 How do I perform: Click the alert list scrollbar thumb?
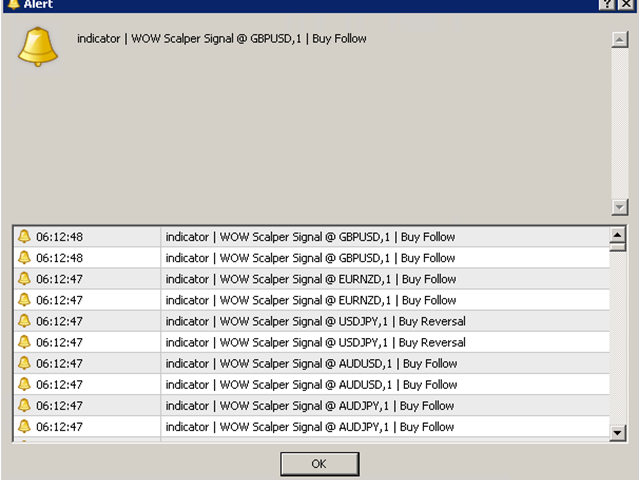point(618,247)
